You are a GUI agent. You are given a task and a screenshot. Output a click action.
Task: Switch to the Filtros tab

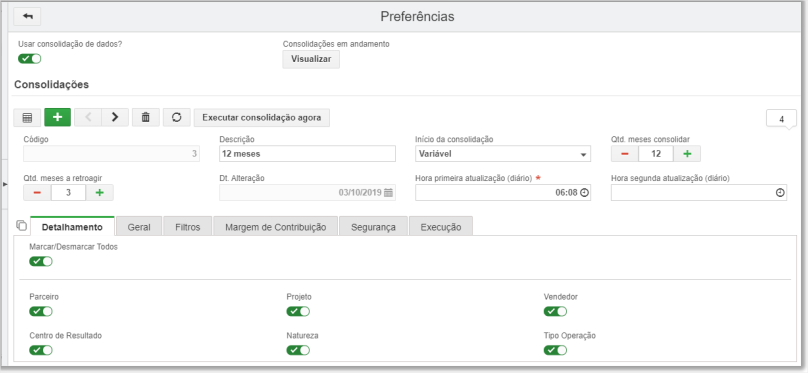pos(188,227)
